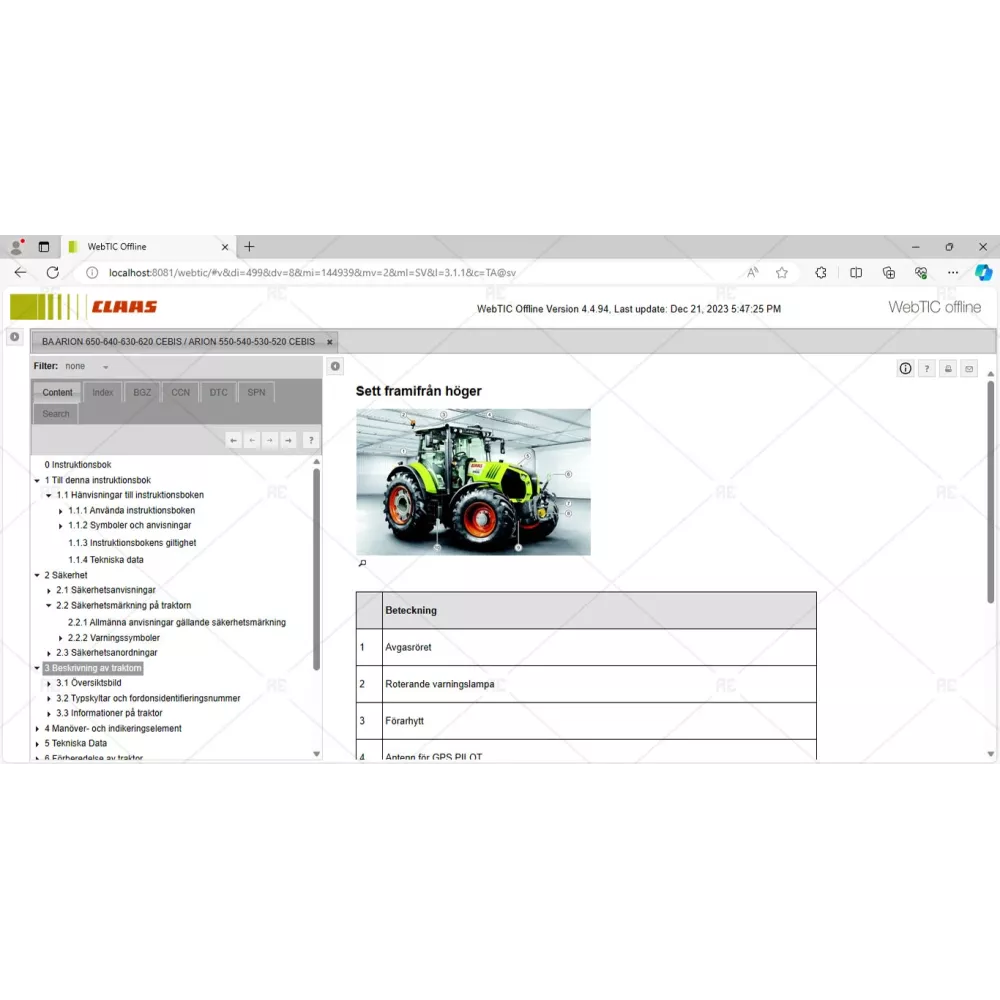
Task: Open the Search tab
Action: coord(56,414)
